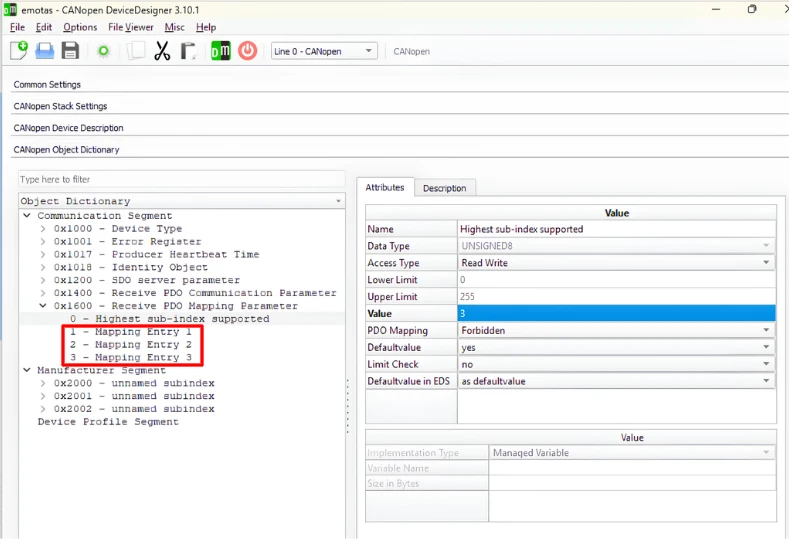This screenshot has height=541, width=789.
Task: Open the Misc menu
Action: click(175, 27)
